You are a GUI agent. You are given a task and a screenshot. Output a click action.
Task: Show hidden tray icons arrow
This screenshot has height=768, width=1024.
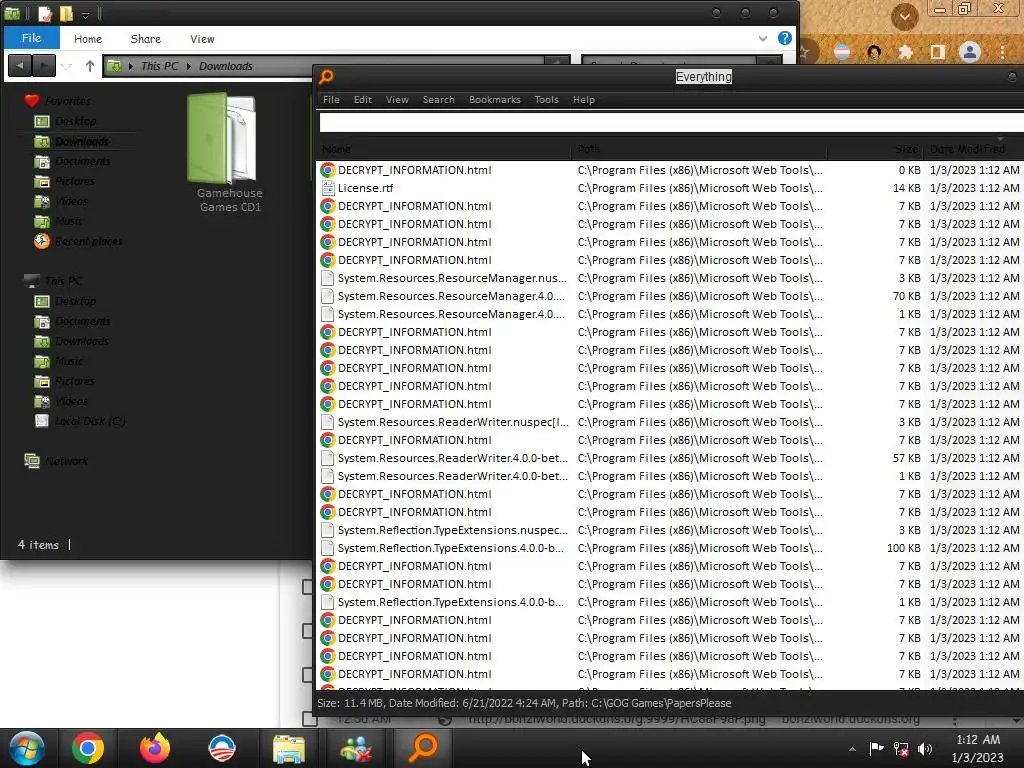point(852,749)
